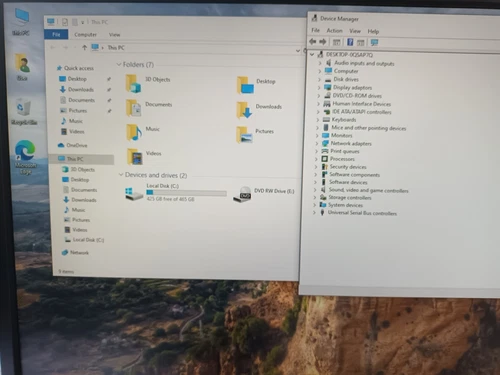Select the Recycle Bin desktop icon

coord(23,112)
